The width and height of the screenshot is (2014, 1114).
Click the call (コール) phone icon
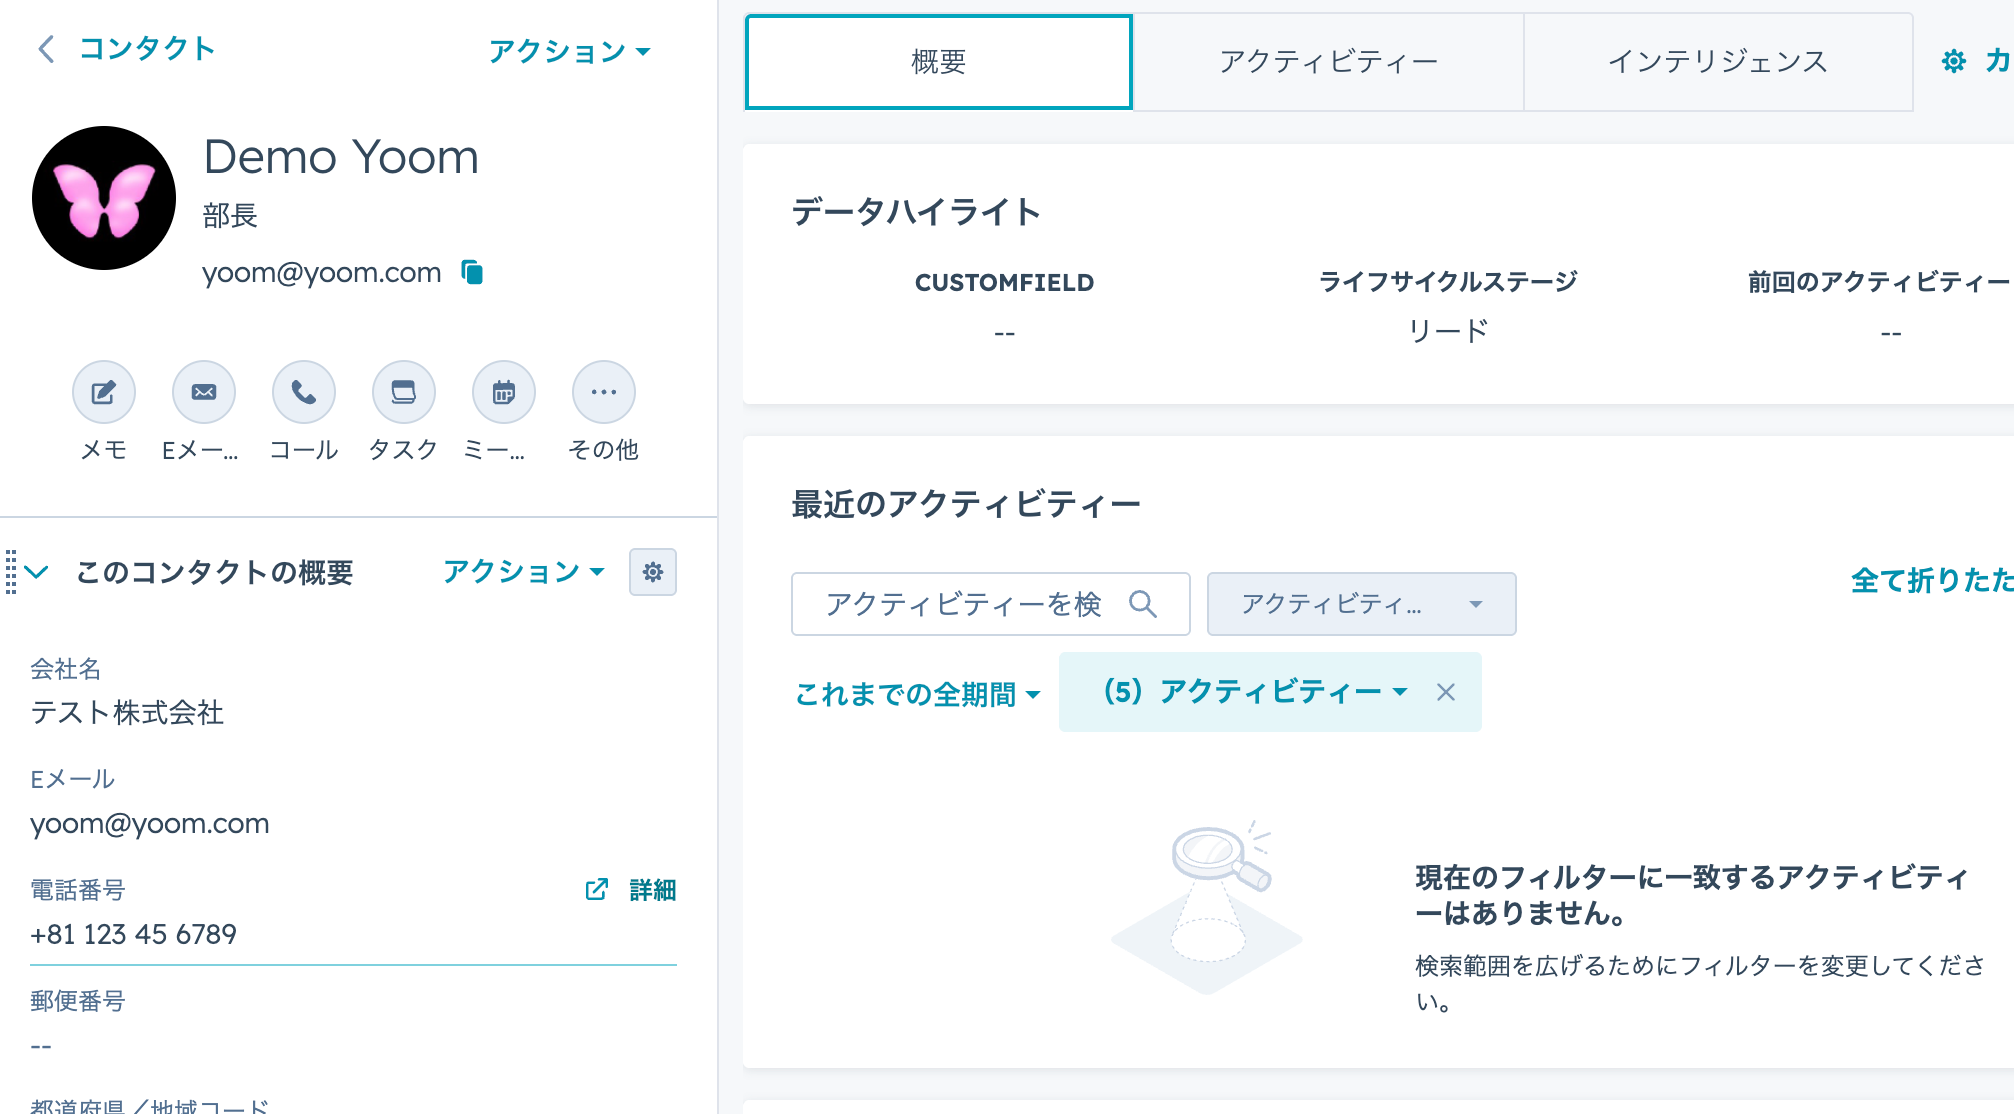coord(304,392)
